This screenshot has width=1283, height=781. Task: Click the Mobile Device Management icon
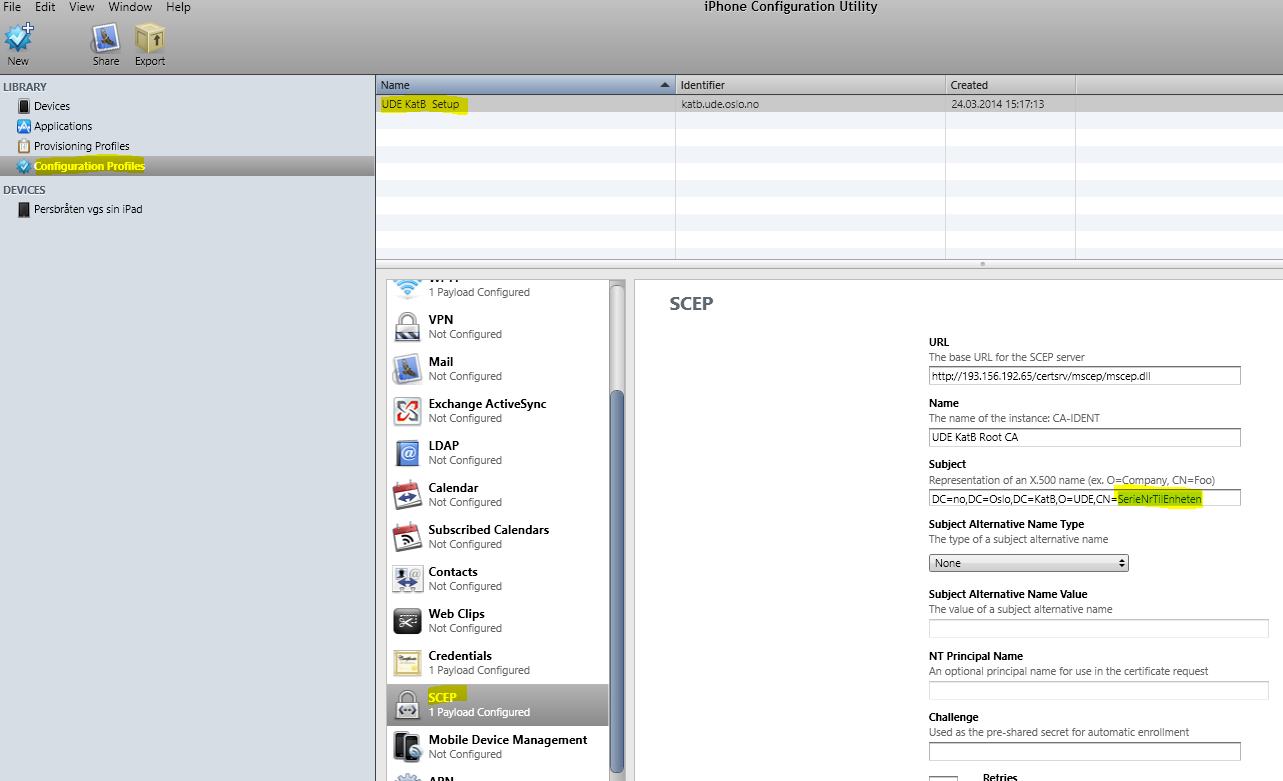point(407,747)
